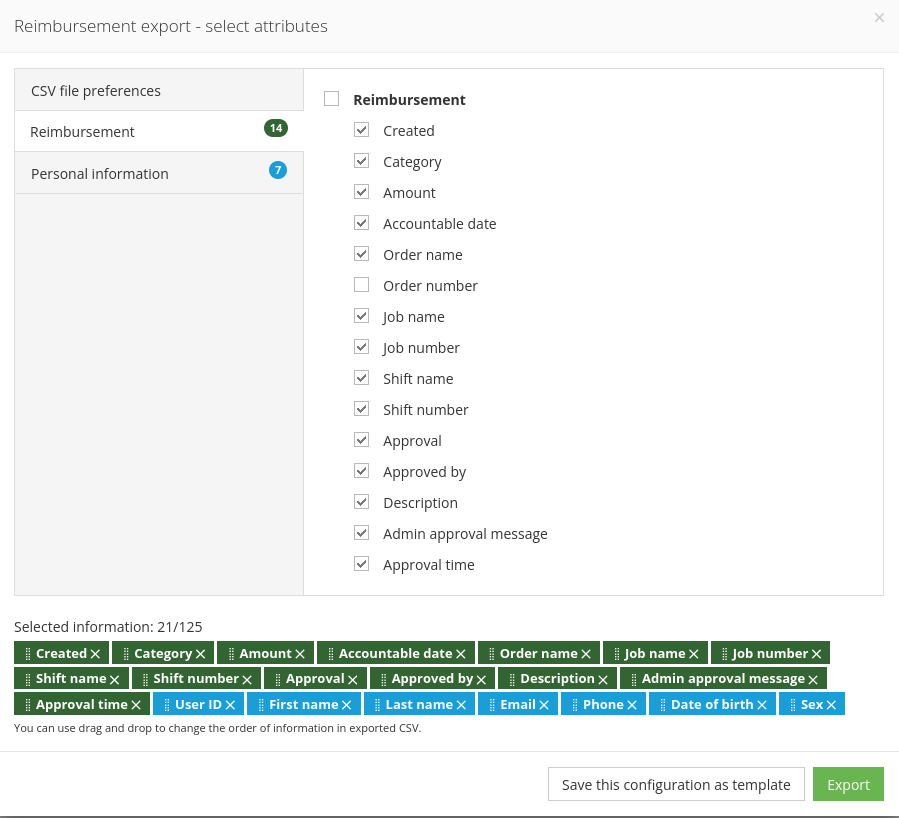The image size is (899, 818).
Task: Select the Reimbursement tab in the sidebar
Action: [x=159, y=131]
